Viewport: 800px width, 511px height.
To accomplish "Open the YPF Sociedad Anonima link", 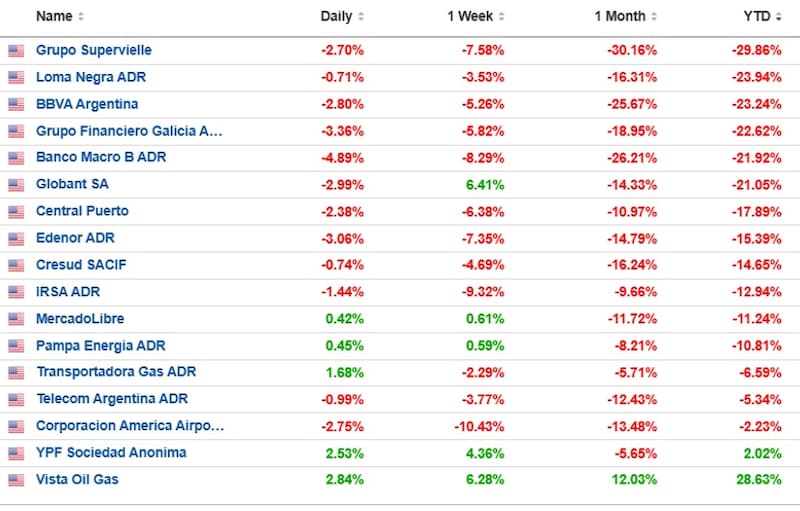I will click(111, 453).
